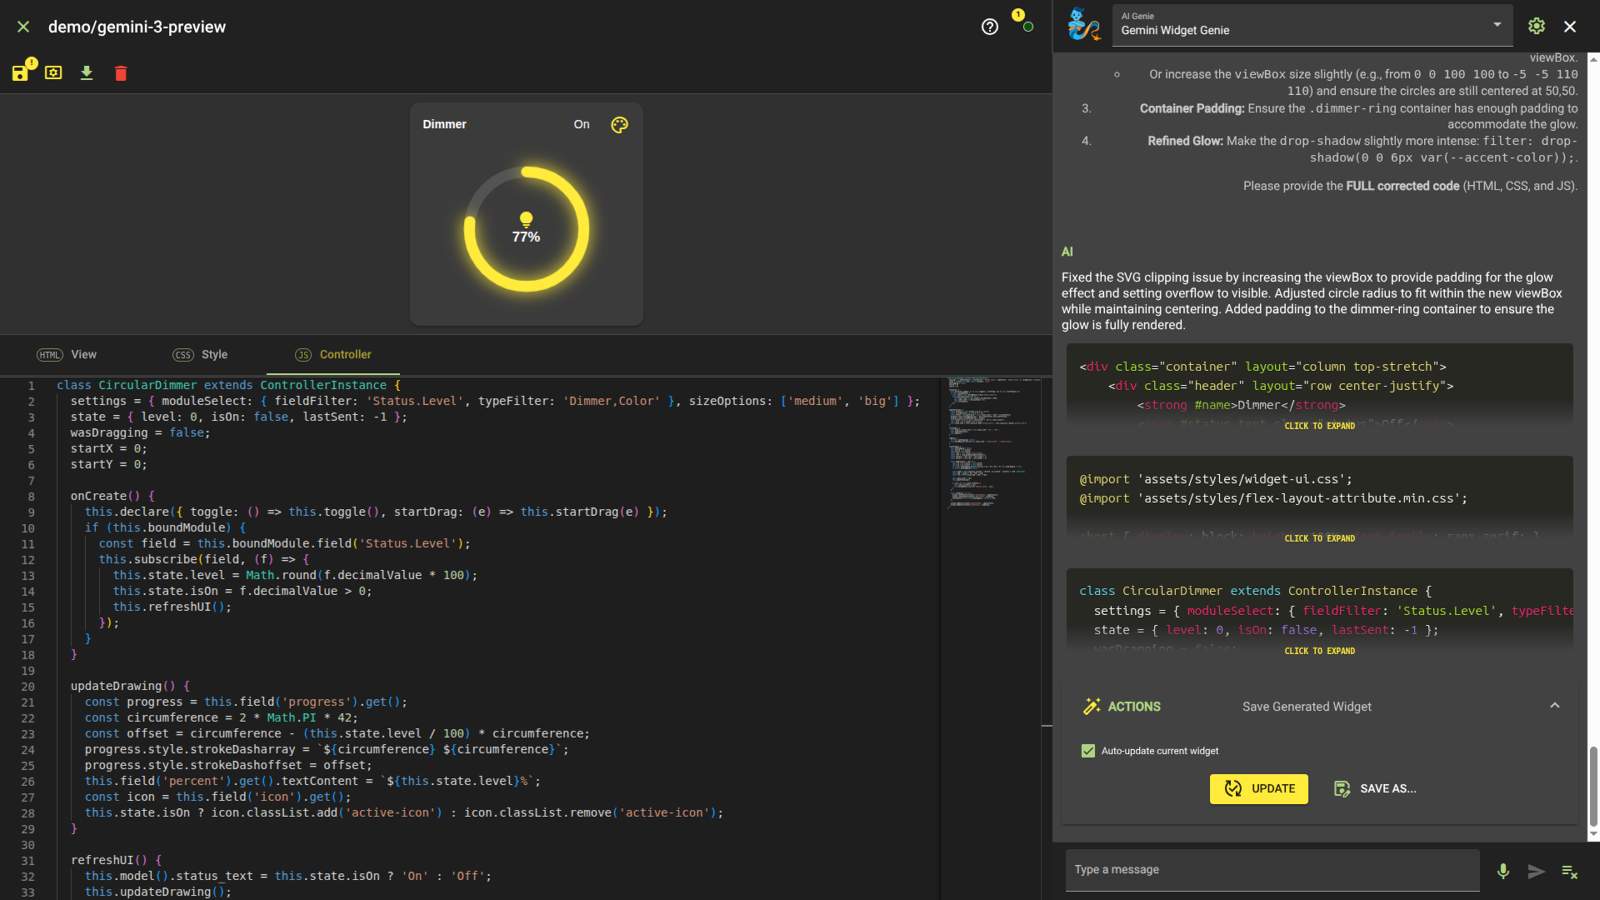Screen dimensions: 1600x900
Task: Clear chat history with list-clear icon
Action: point(1569,872)
